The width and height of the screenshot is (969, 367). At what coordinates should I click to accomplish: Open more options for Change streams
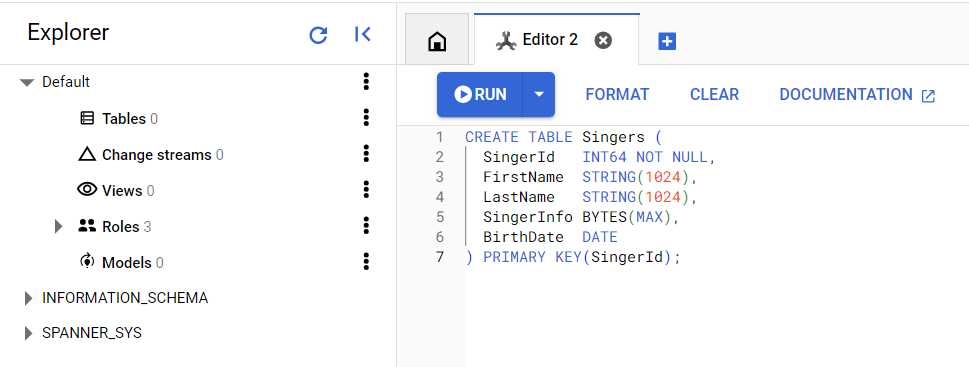(x=366, y=153)
